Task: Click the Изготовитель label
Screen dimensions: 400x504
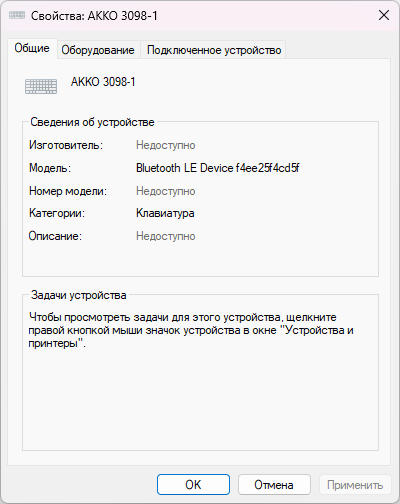Action: point(66,145)
